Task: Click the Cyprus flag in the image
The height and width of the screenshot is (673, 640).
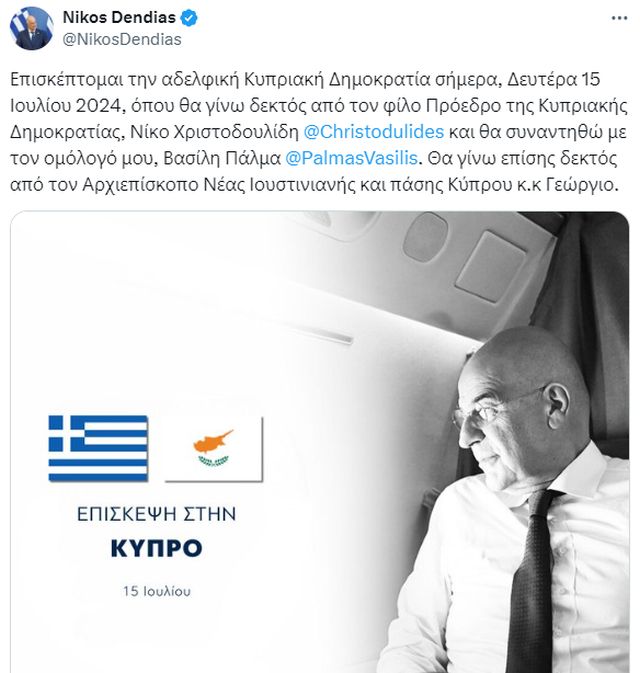Action: click(x=214, y=449)
